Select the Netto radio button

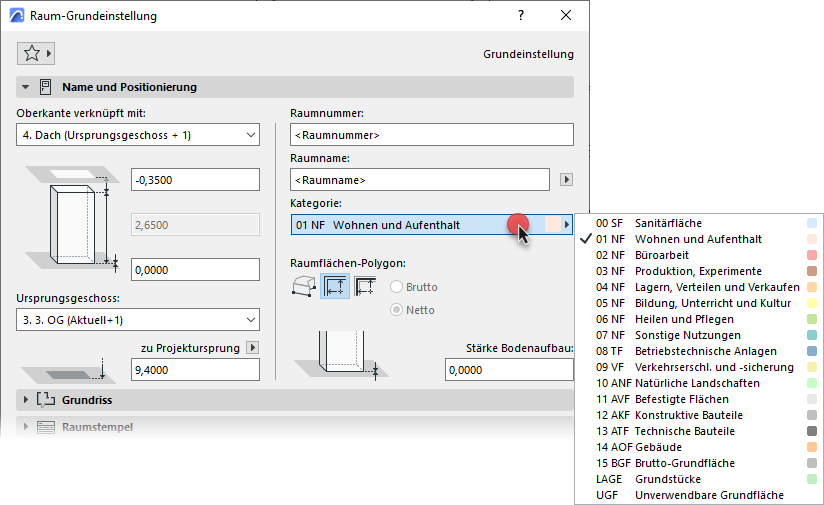396,310
